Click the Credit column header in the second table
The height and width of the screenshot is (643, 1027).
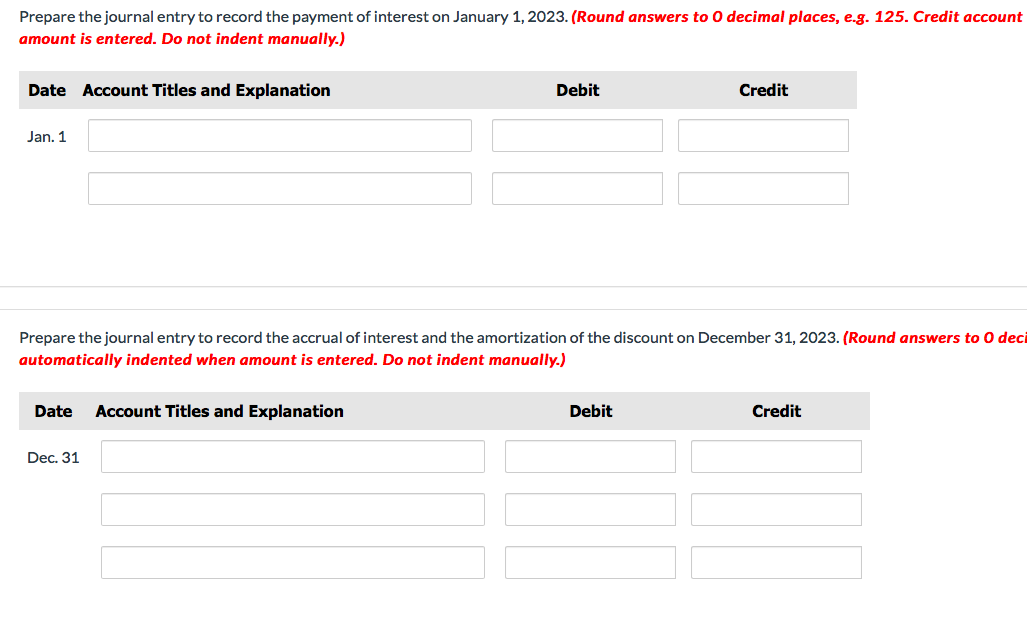[776, 411]
